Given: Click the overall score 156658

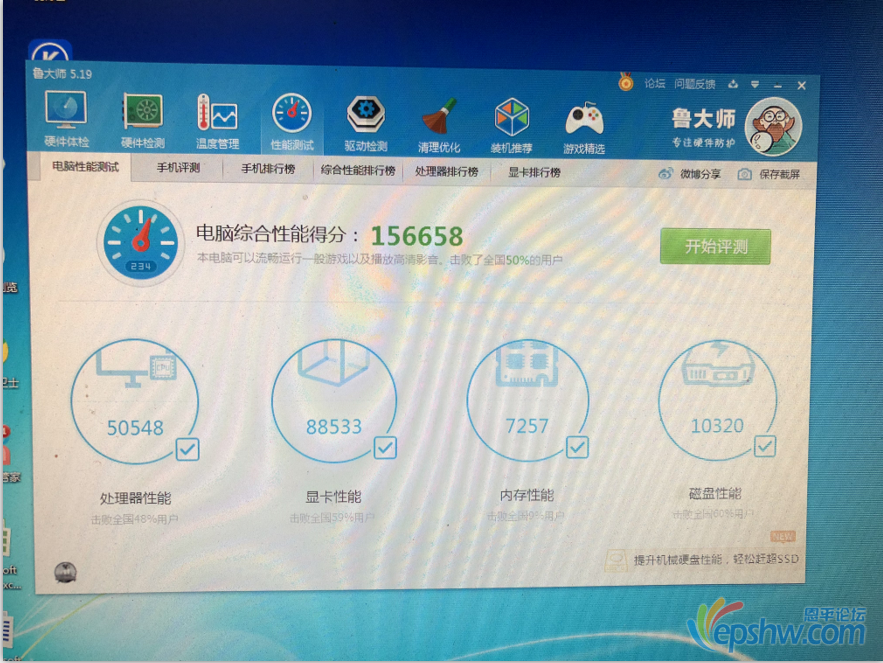Looking at the screenshot, I should click(x=417, y=236).
